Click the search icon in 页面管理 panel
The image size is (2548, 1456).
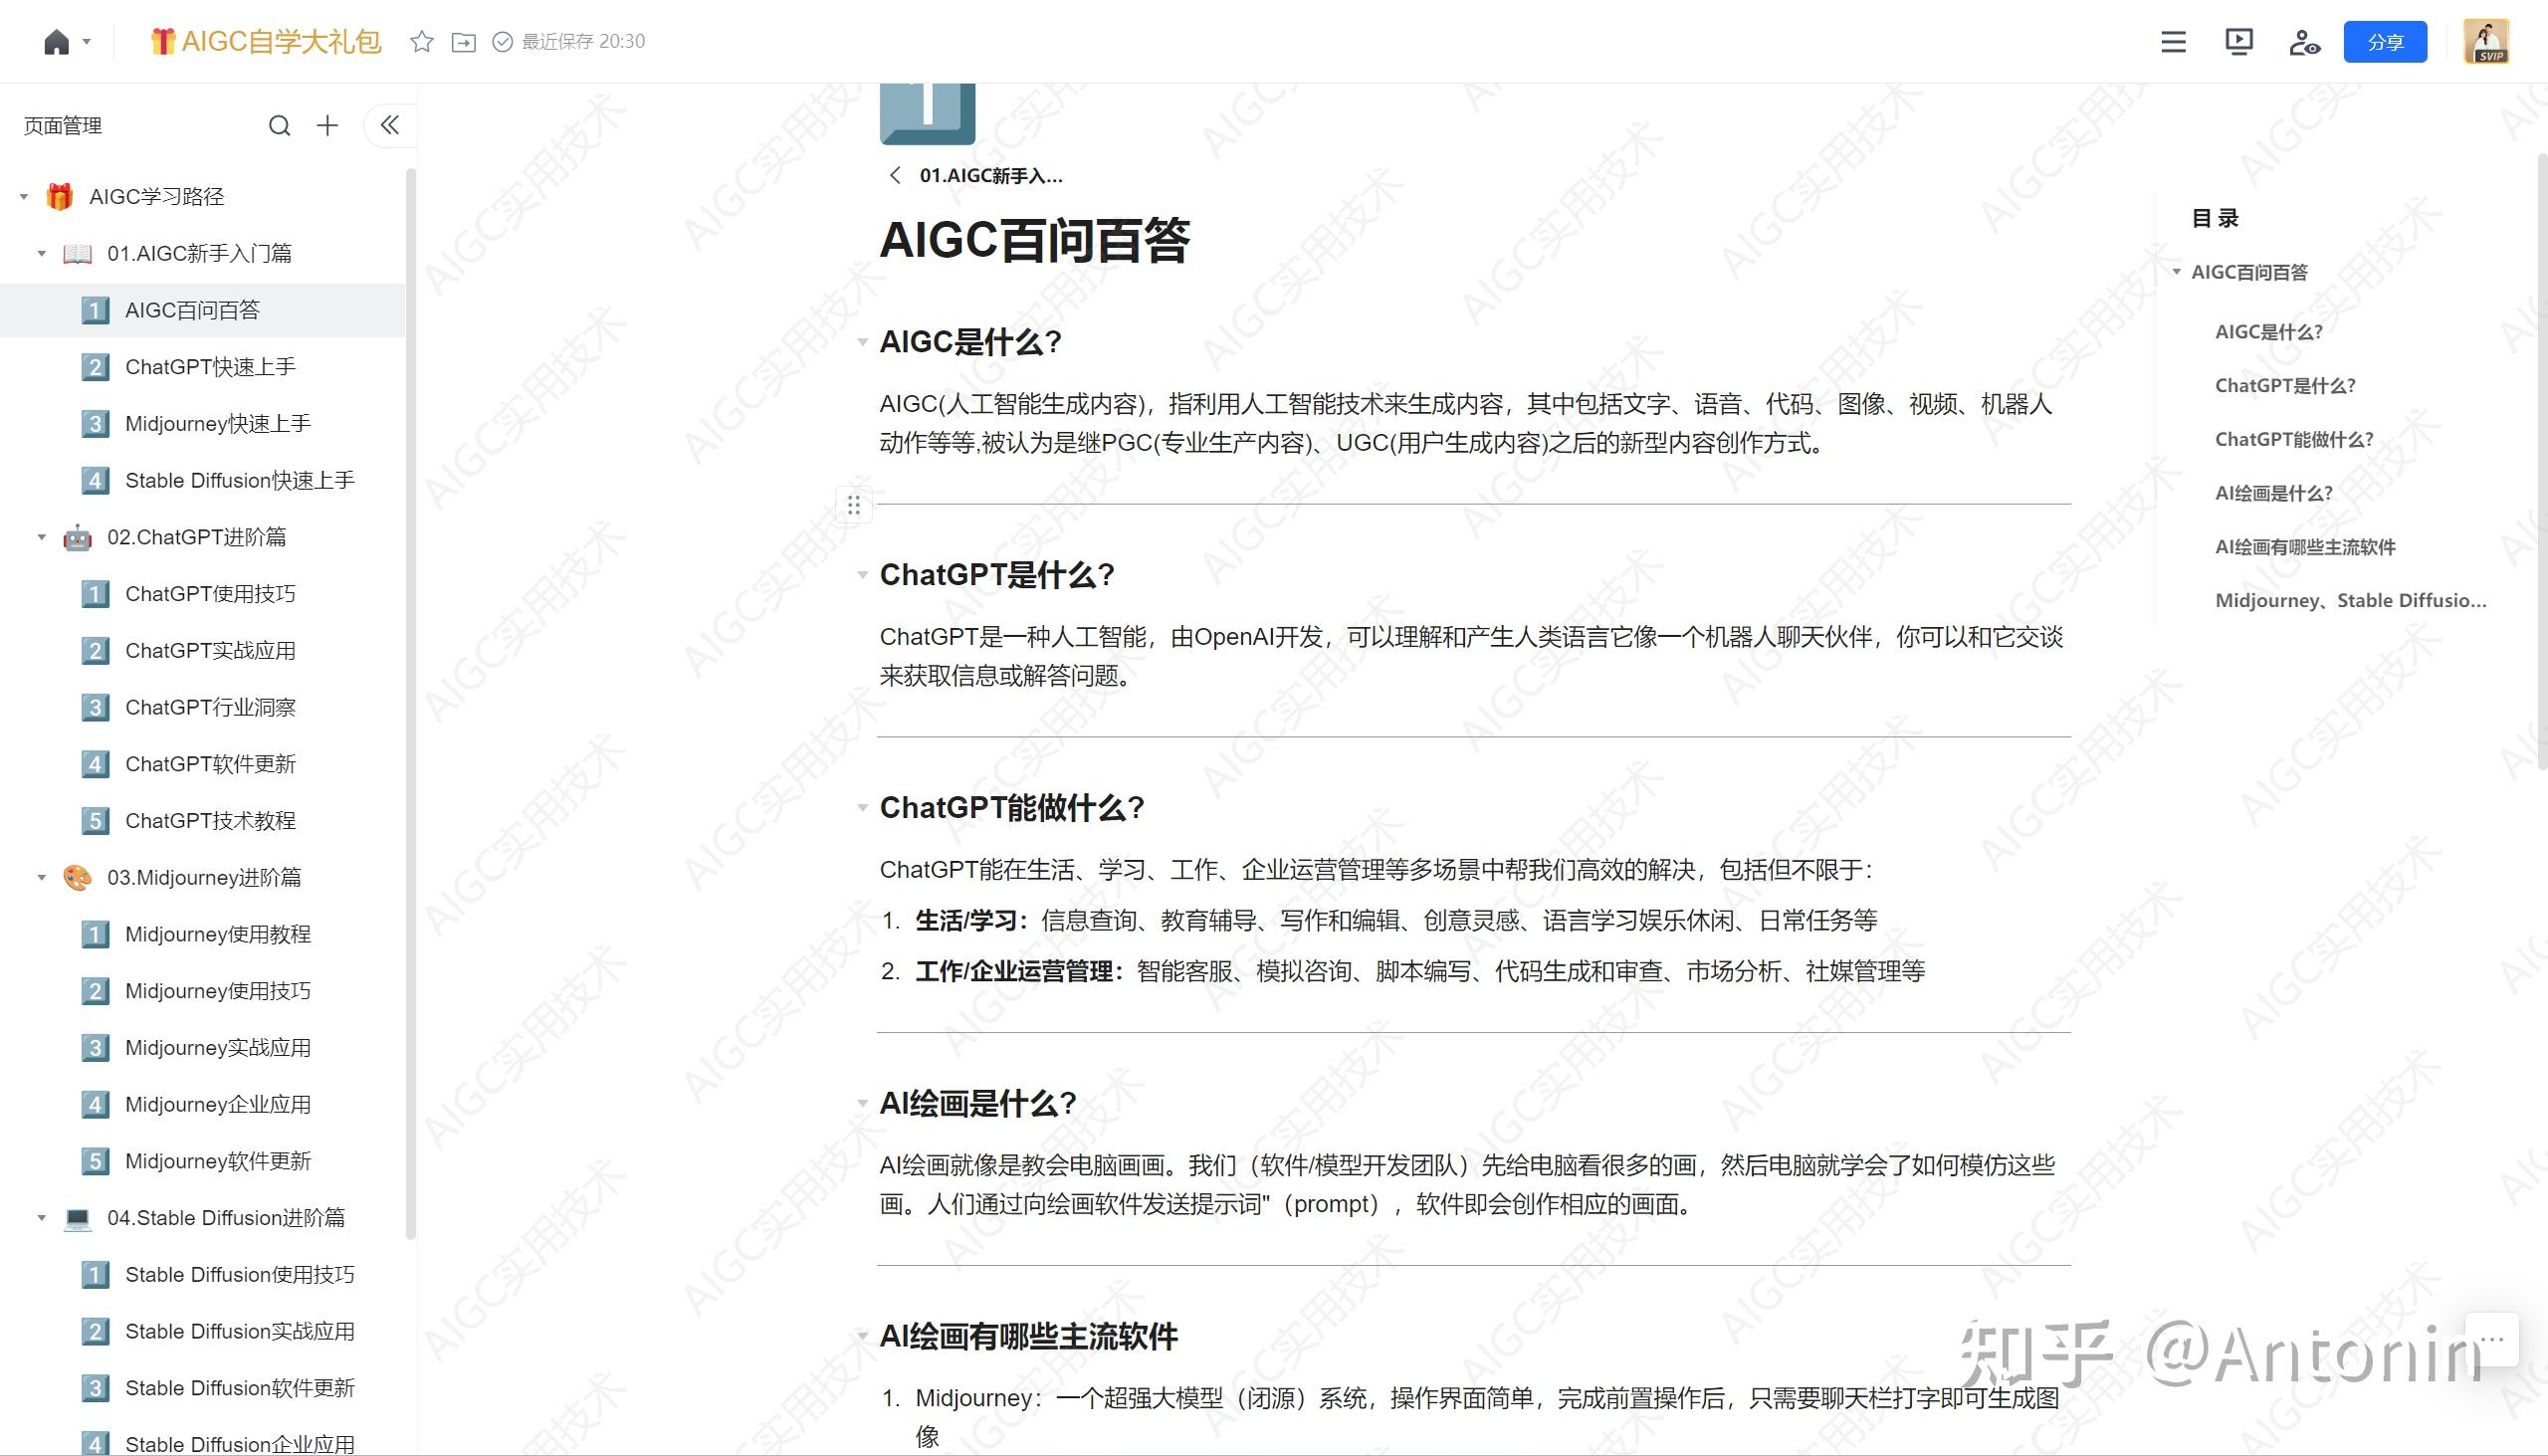point(279,125)
